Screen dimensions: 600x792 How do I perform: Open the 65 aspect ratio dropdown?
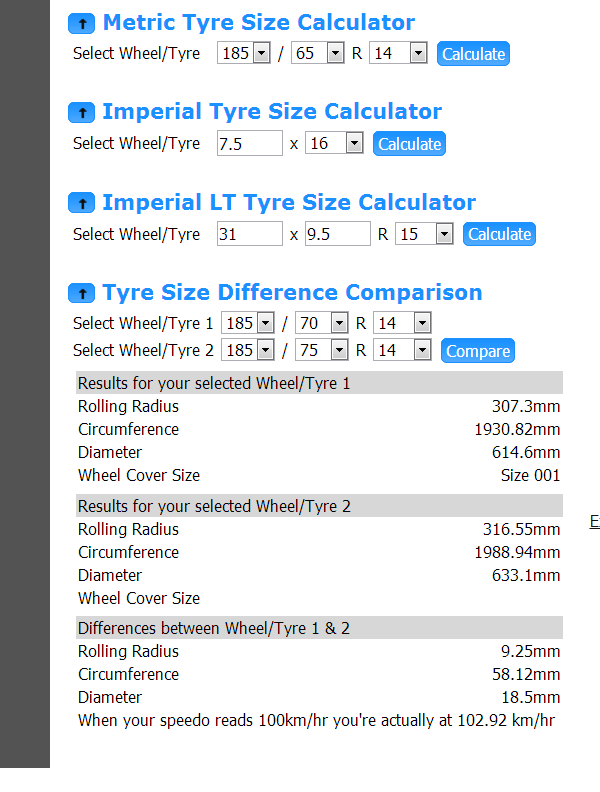point(318,53)
